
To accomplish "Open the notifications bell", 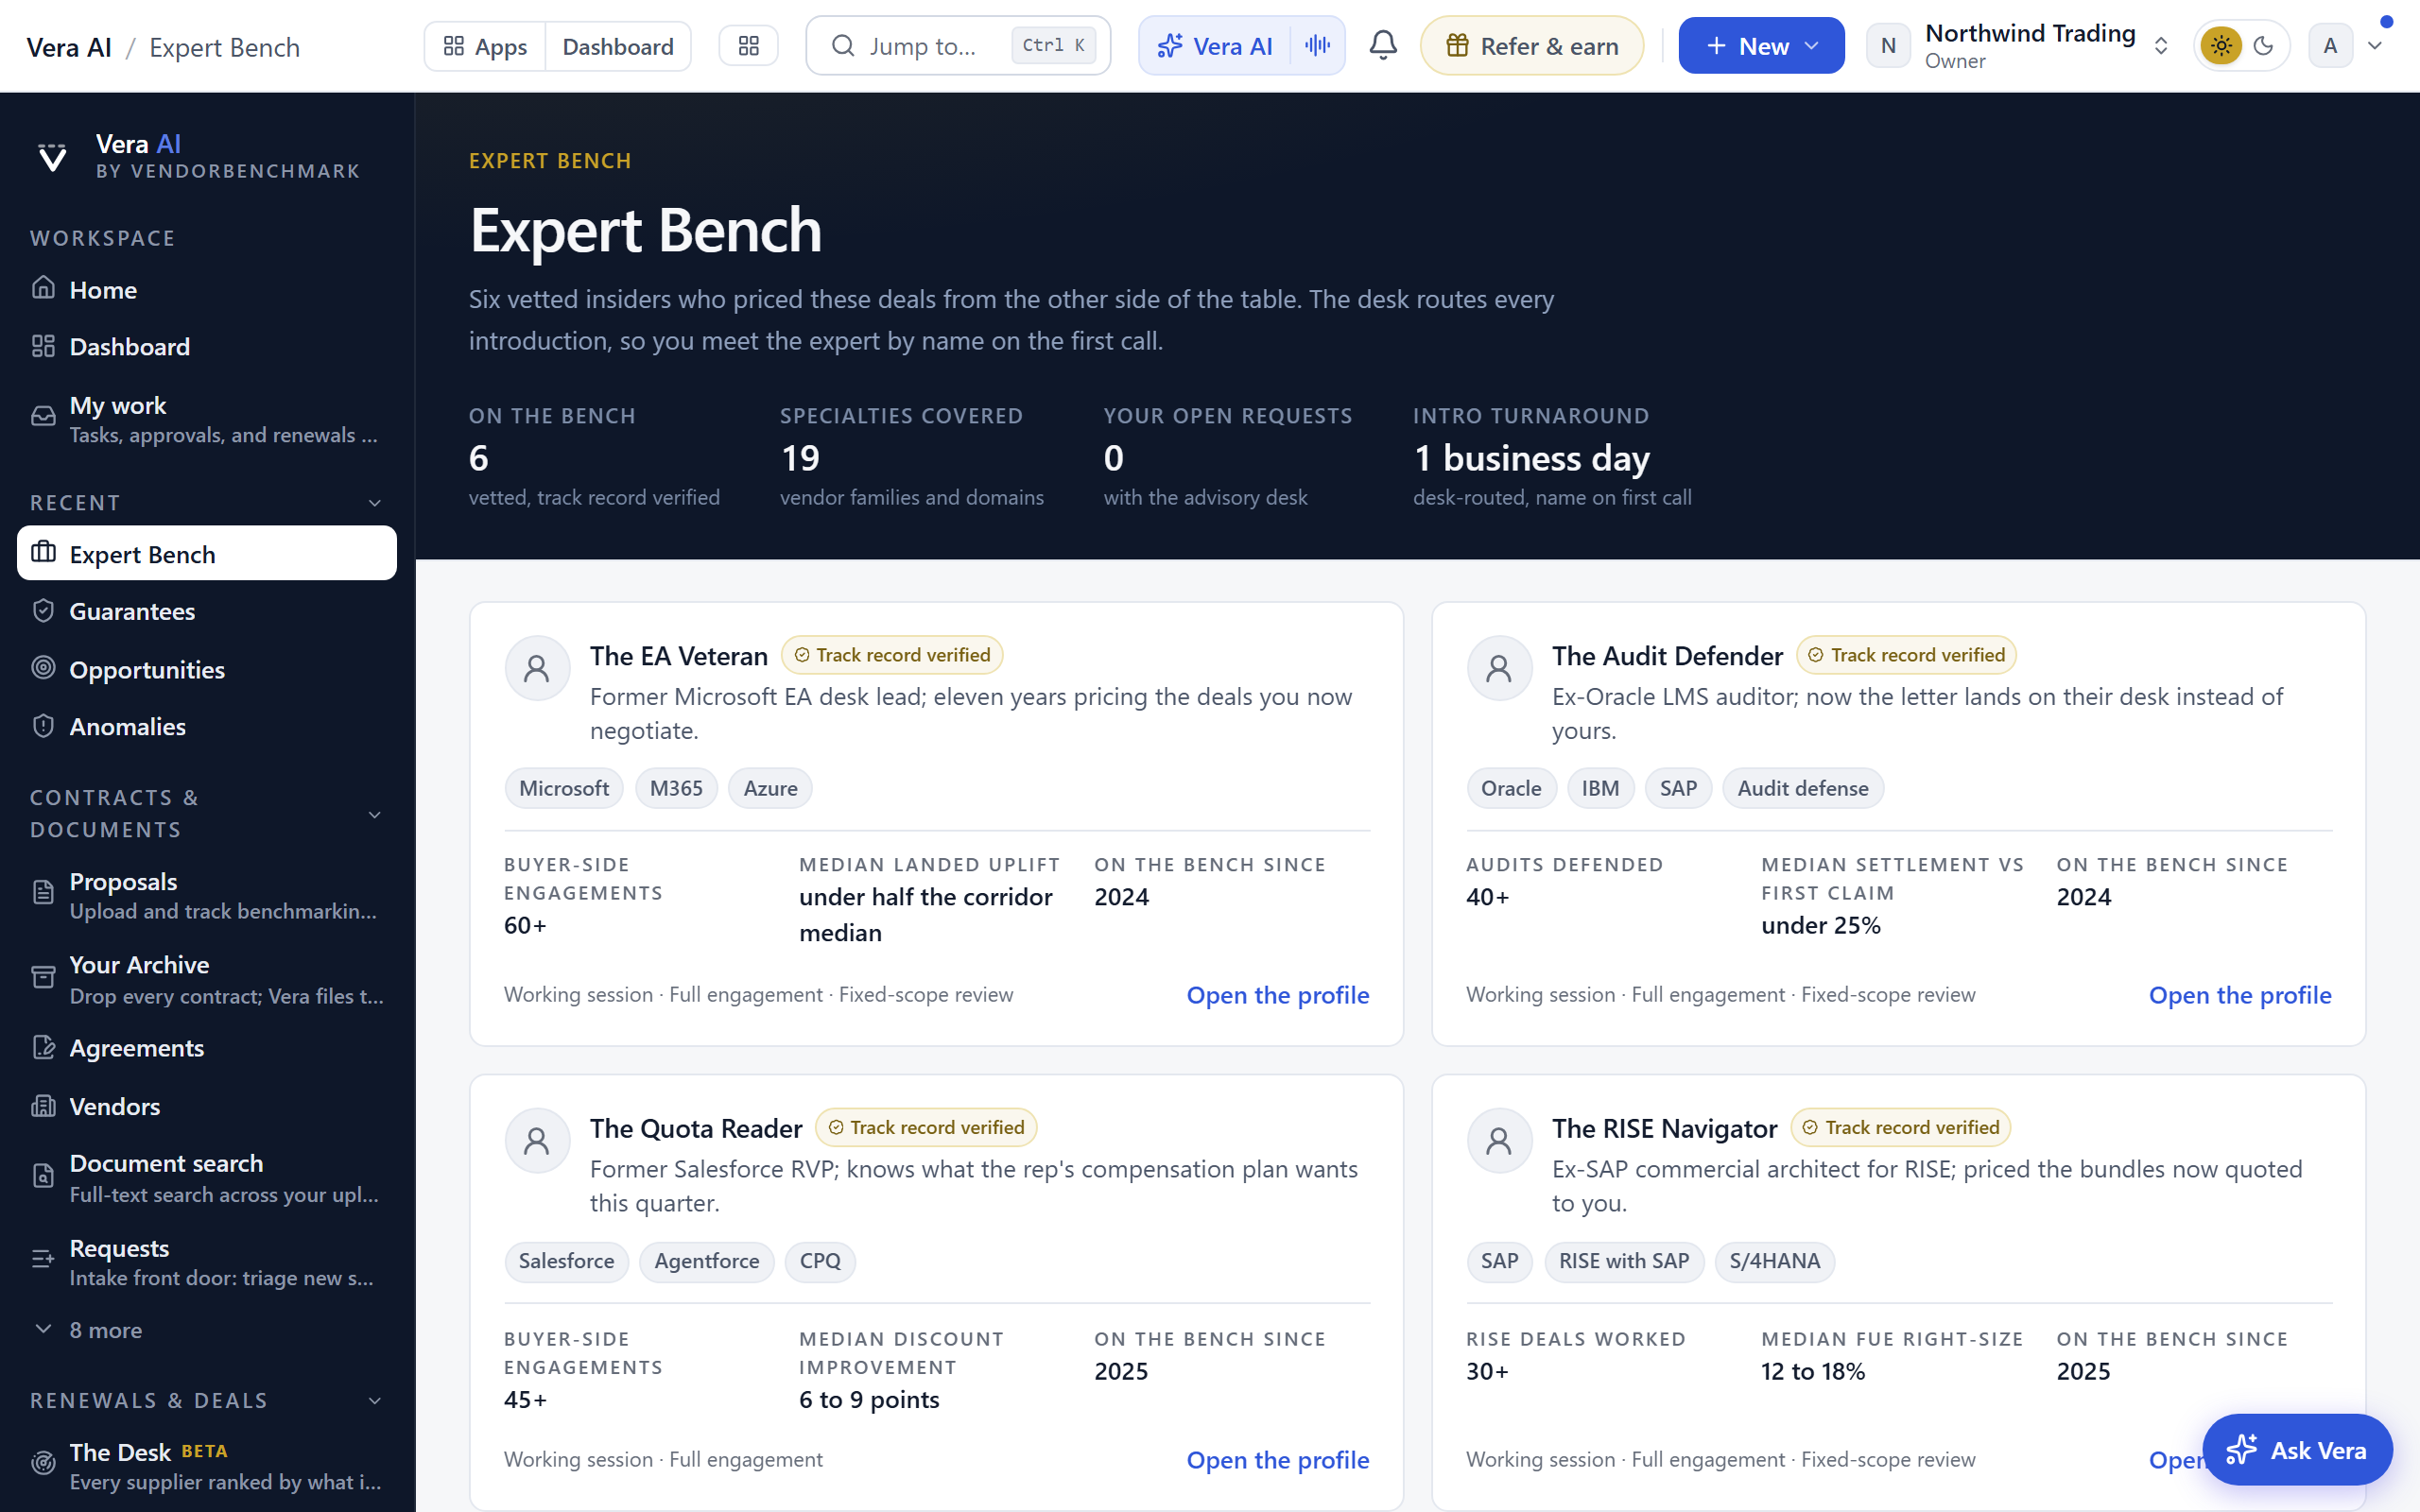I will [x=1383, y=45].
